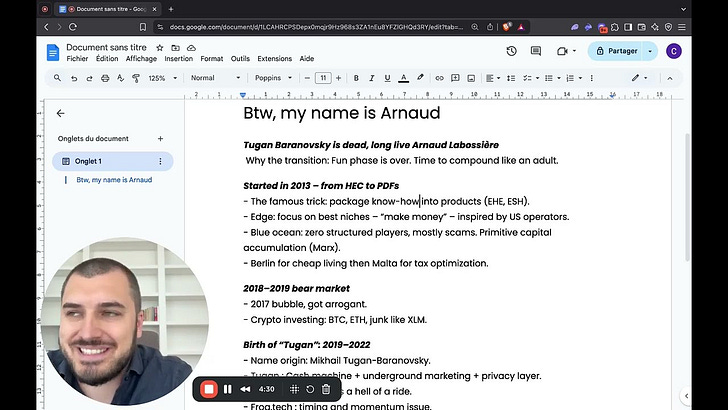The image size is (728, 410).
Task: Open the Poppins font dropdown
Action: coord(272,78)
